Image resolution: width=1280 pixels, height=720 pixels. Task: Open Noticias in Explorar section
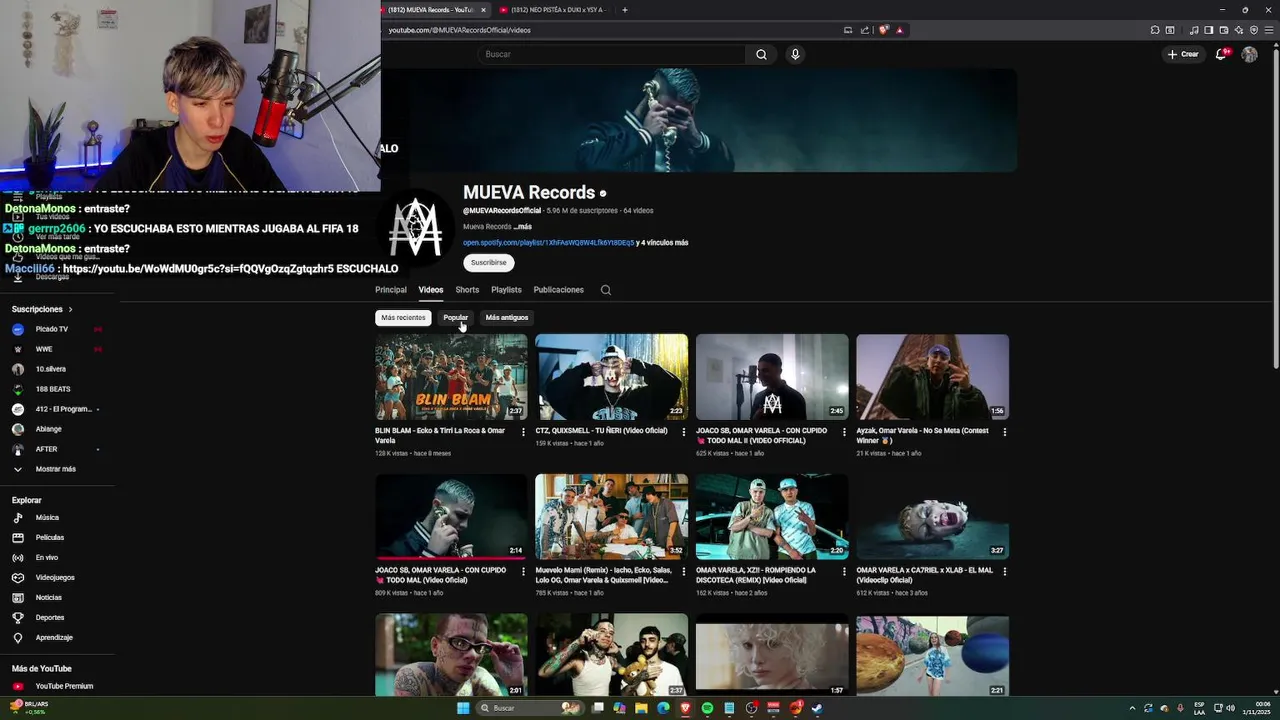point(48,598)
